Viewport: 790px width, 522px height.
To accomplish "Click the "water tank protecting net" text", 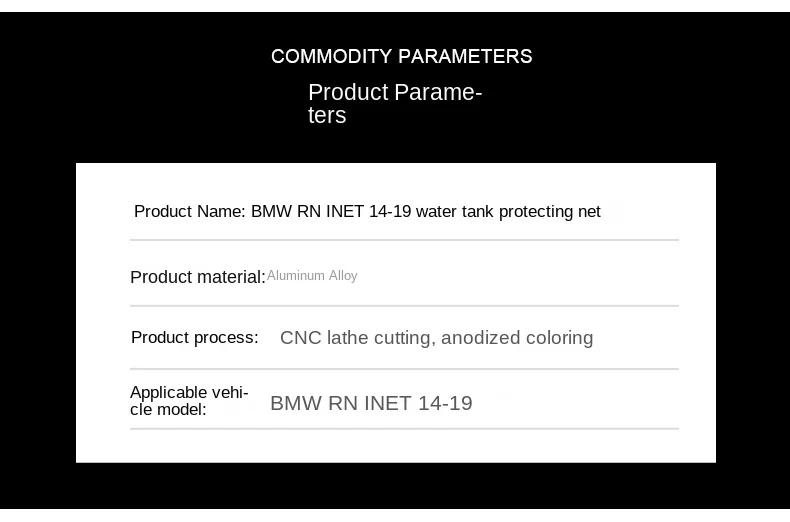I will coord(508,212).
